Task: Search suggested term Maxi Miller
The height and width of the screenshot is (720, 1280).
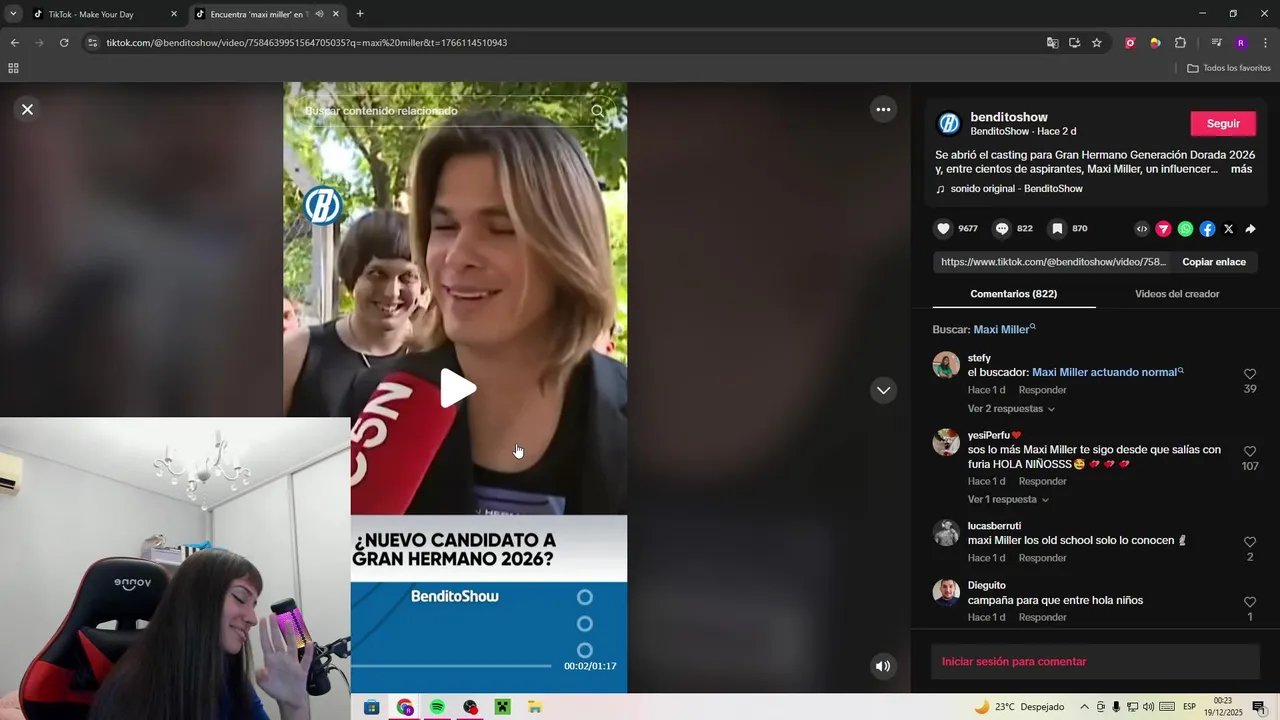Action: click(x=1004, y=329)
